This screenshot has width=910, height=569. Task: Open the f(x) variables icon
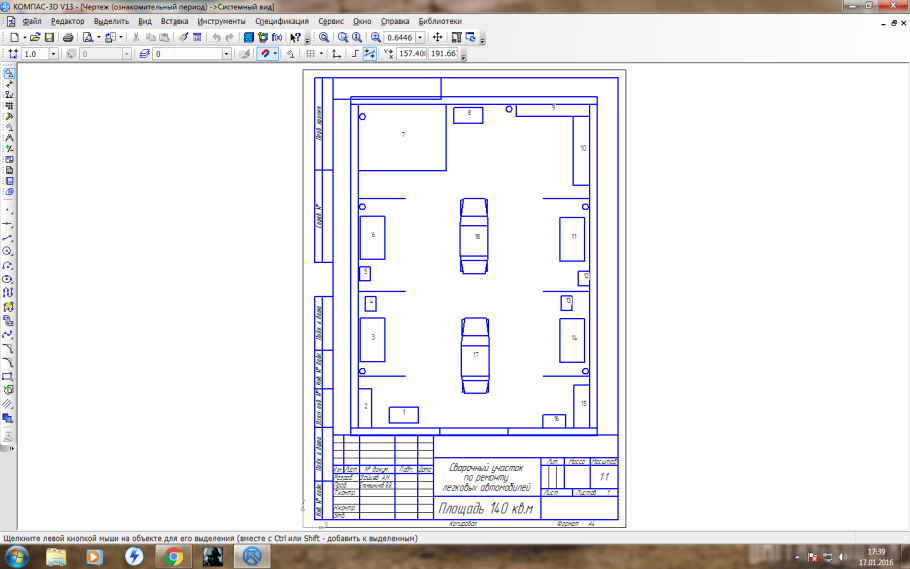[277, 38]
